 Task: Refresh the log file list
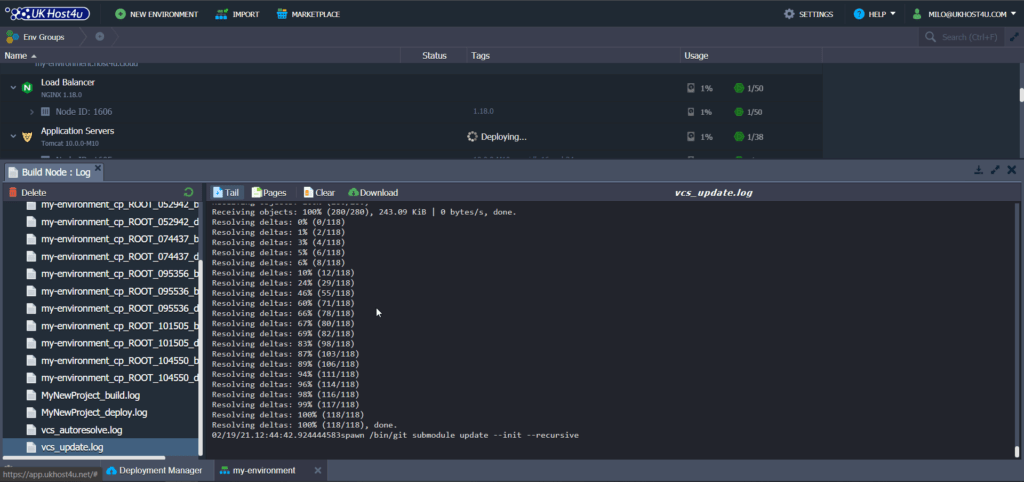point(189,192)
